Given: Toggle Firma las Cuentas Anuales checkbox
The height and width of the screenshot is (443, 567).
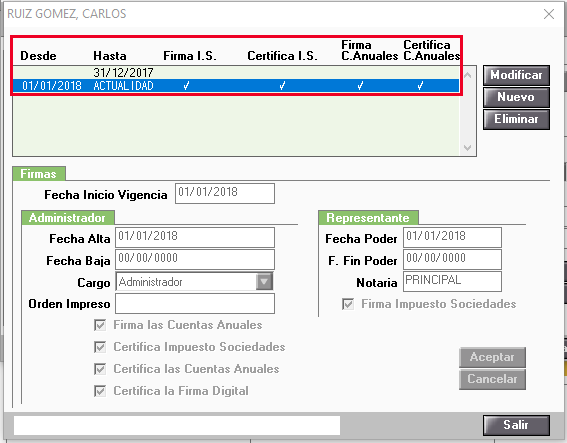Looking at the screenshot, I should click(100, 325).
